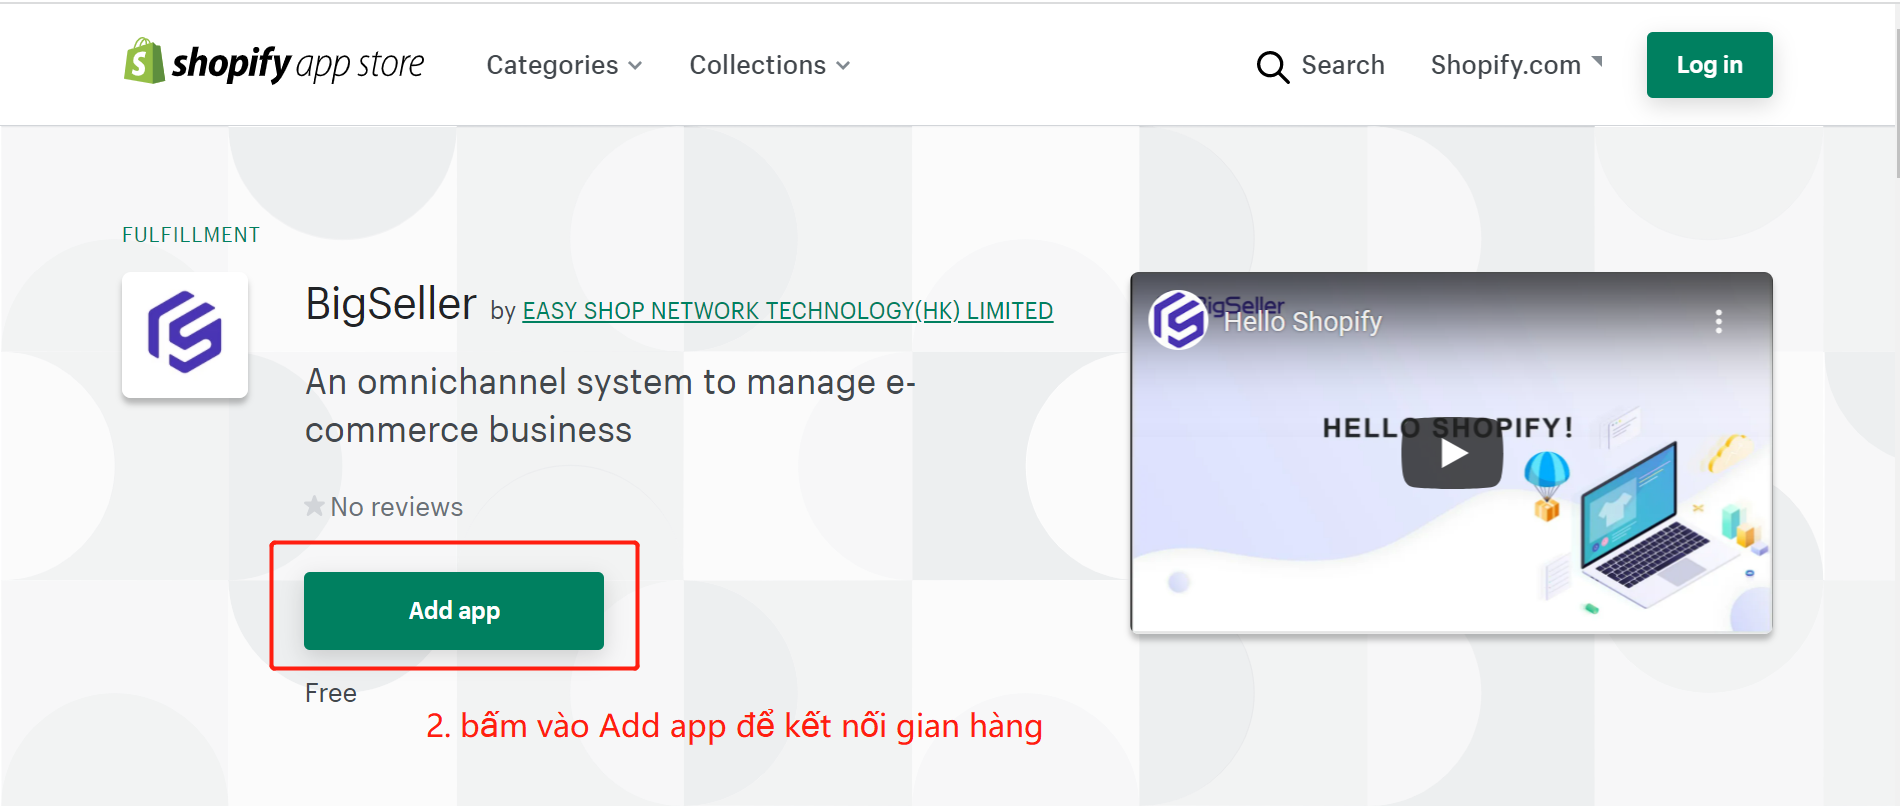Click the Shopify app store logo
1900x806 pixels.
(274, 63)
